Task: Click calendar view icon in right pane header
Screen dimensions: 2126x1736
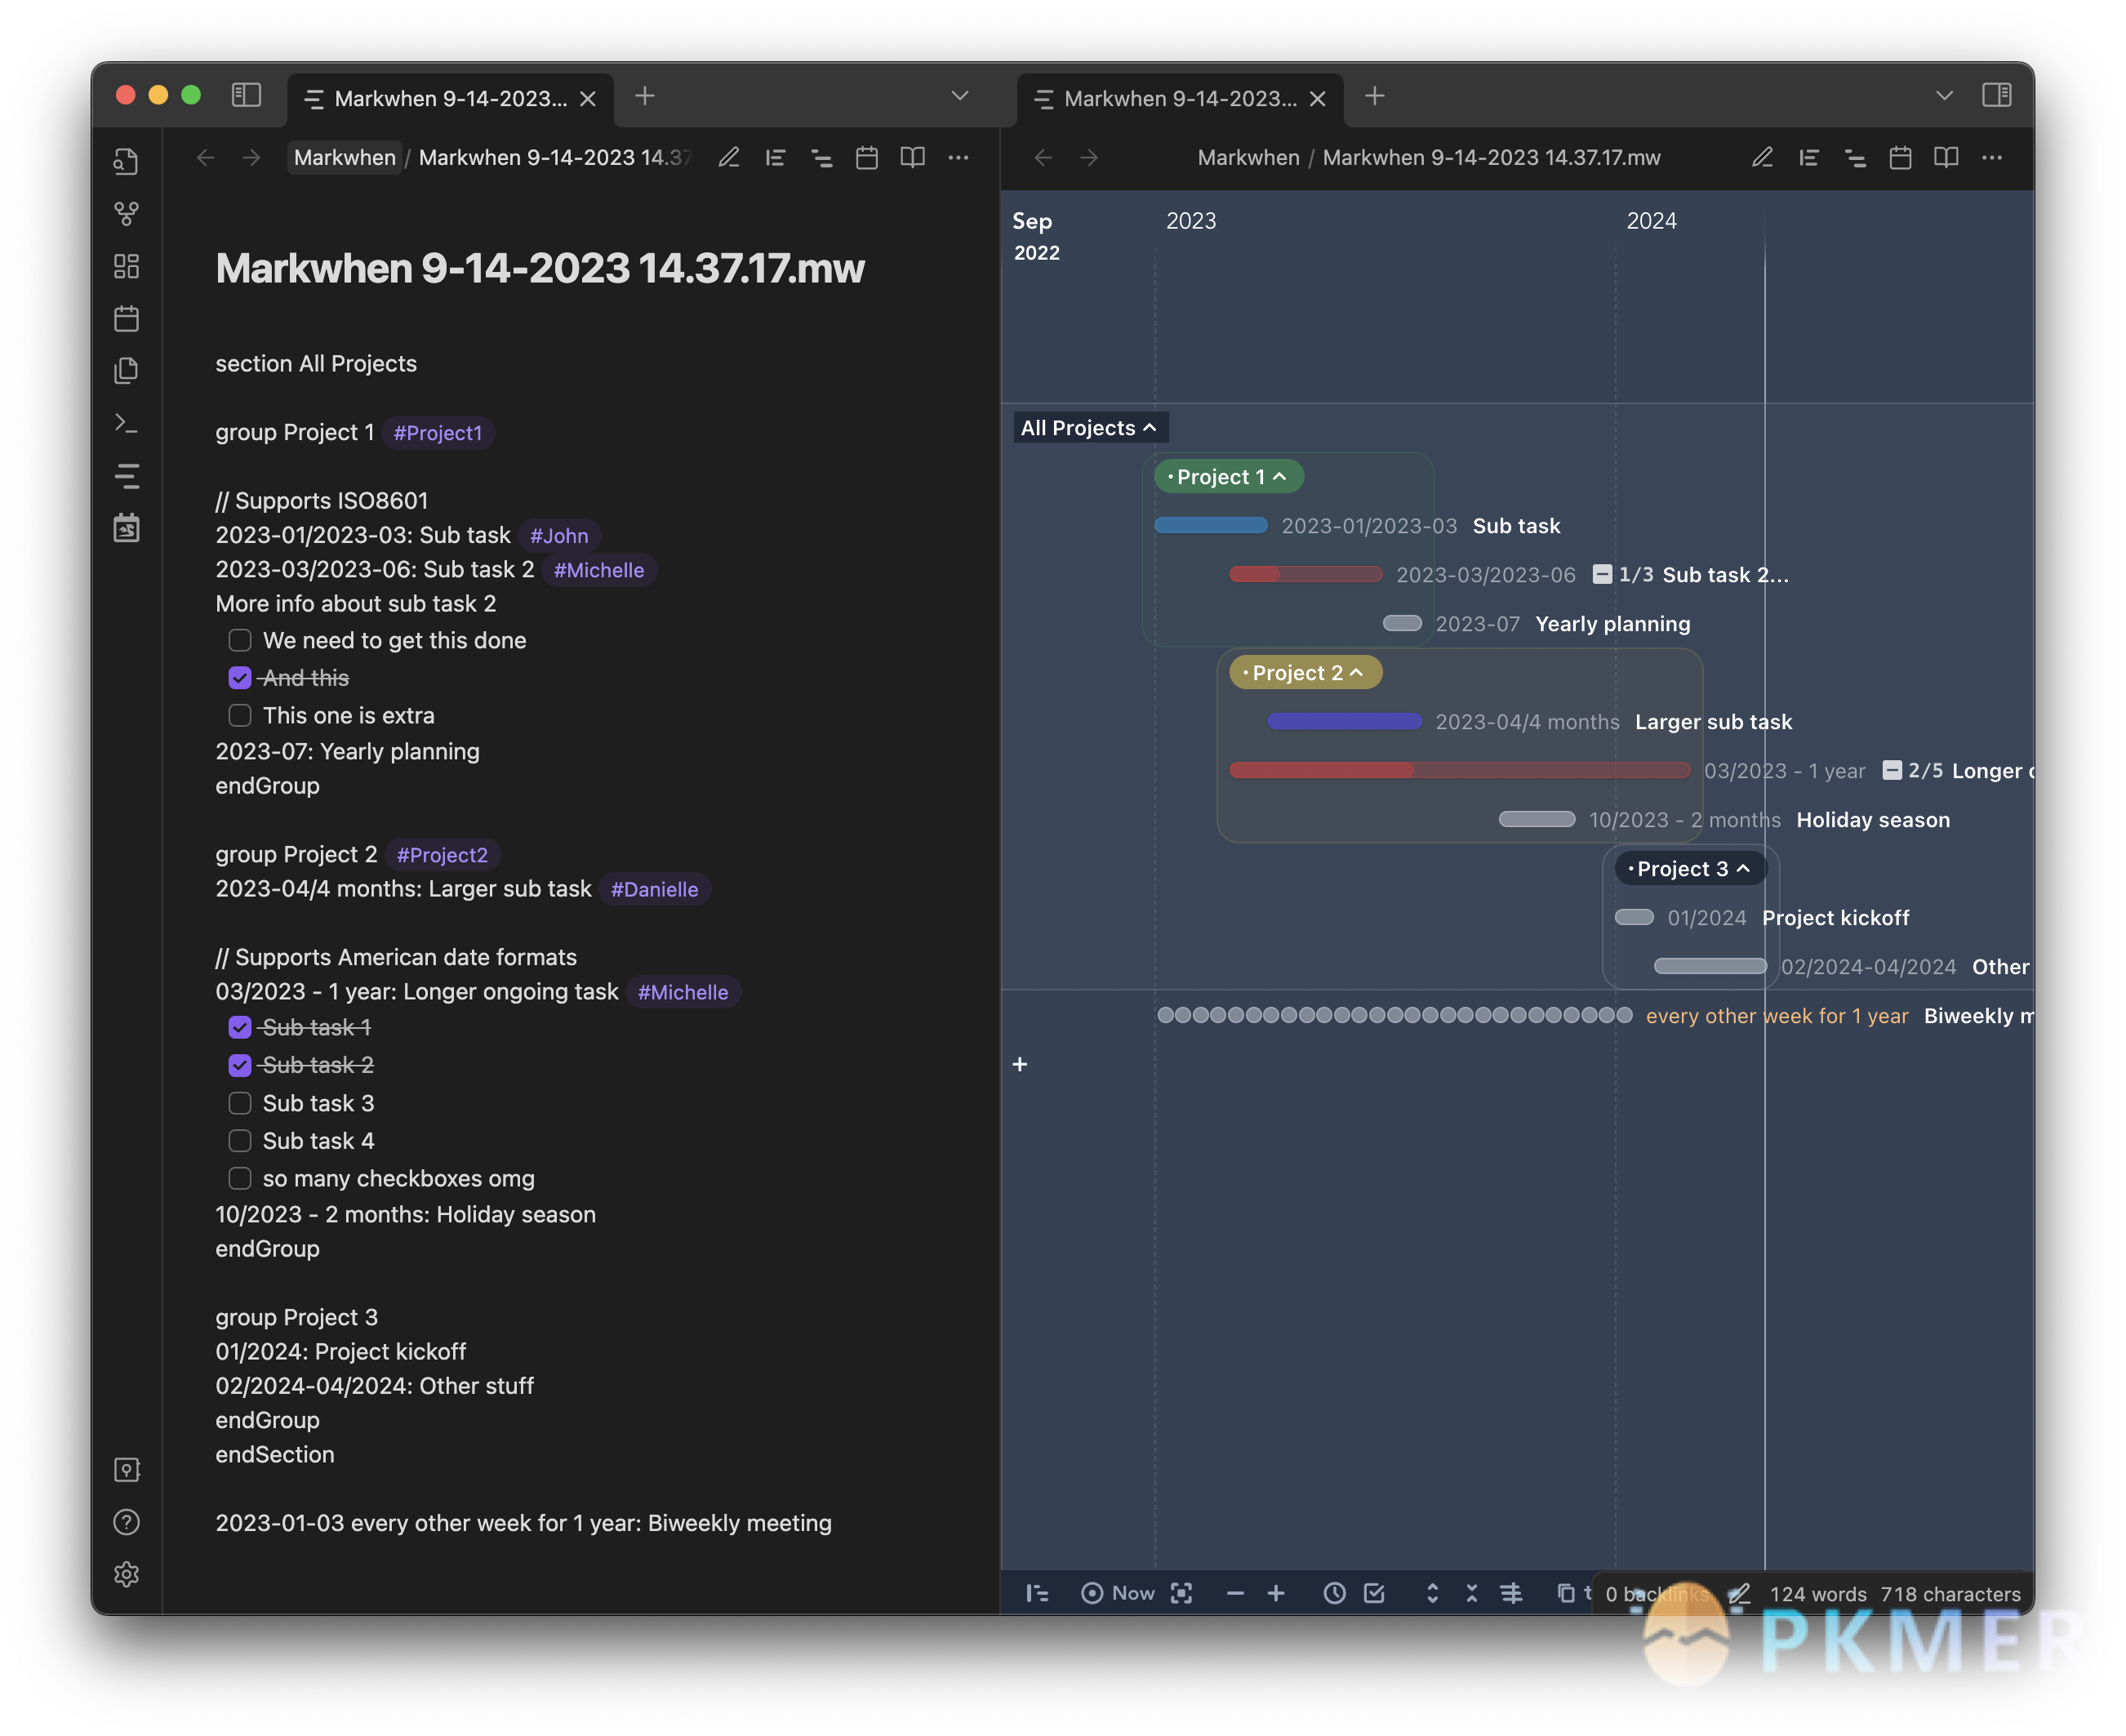Action: tap(1900, 157)
